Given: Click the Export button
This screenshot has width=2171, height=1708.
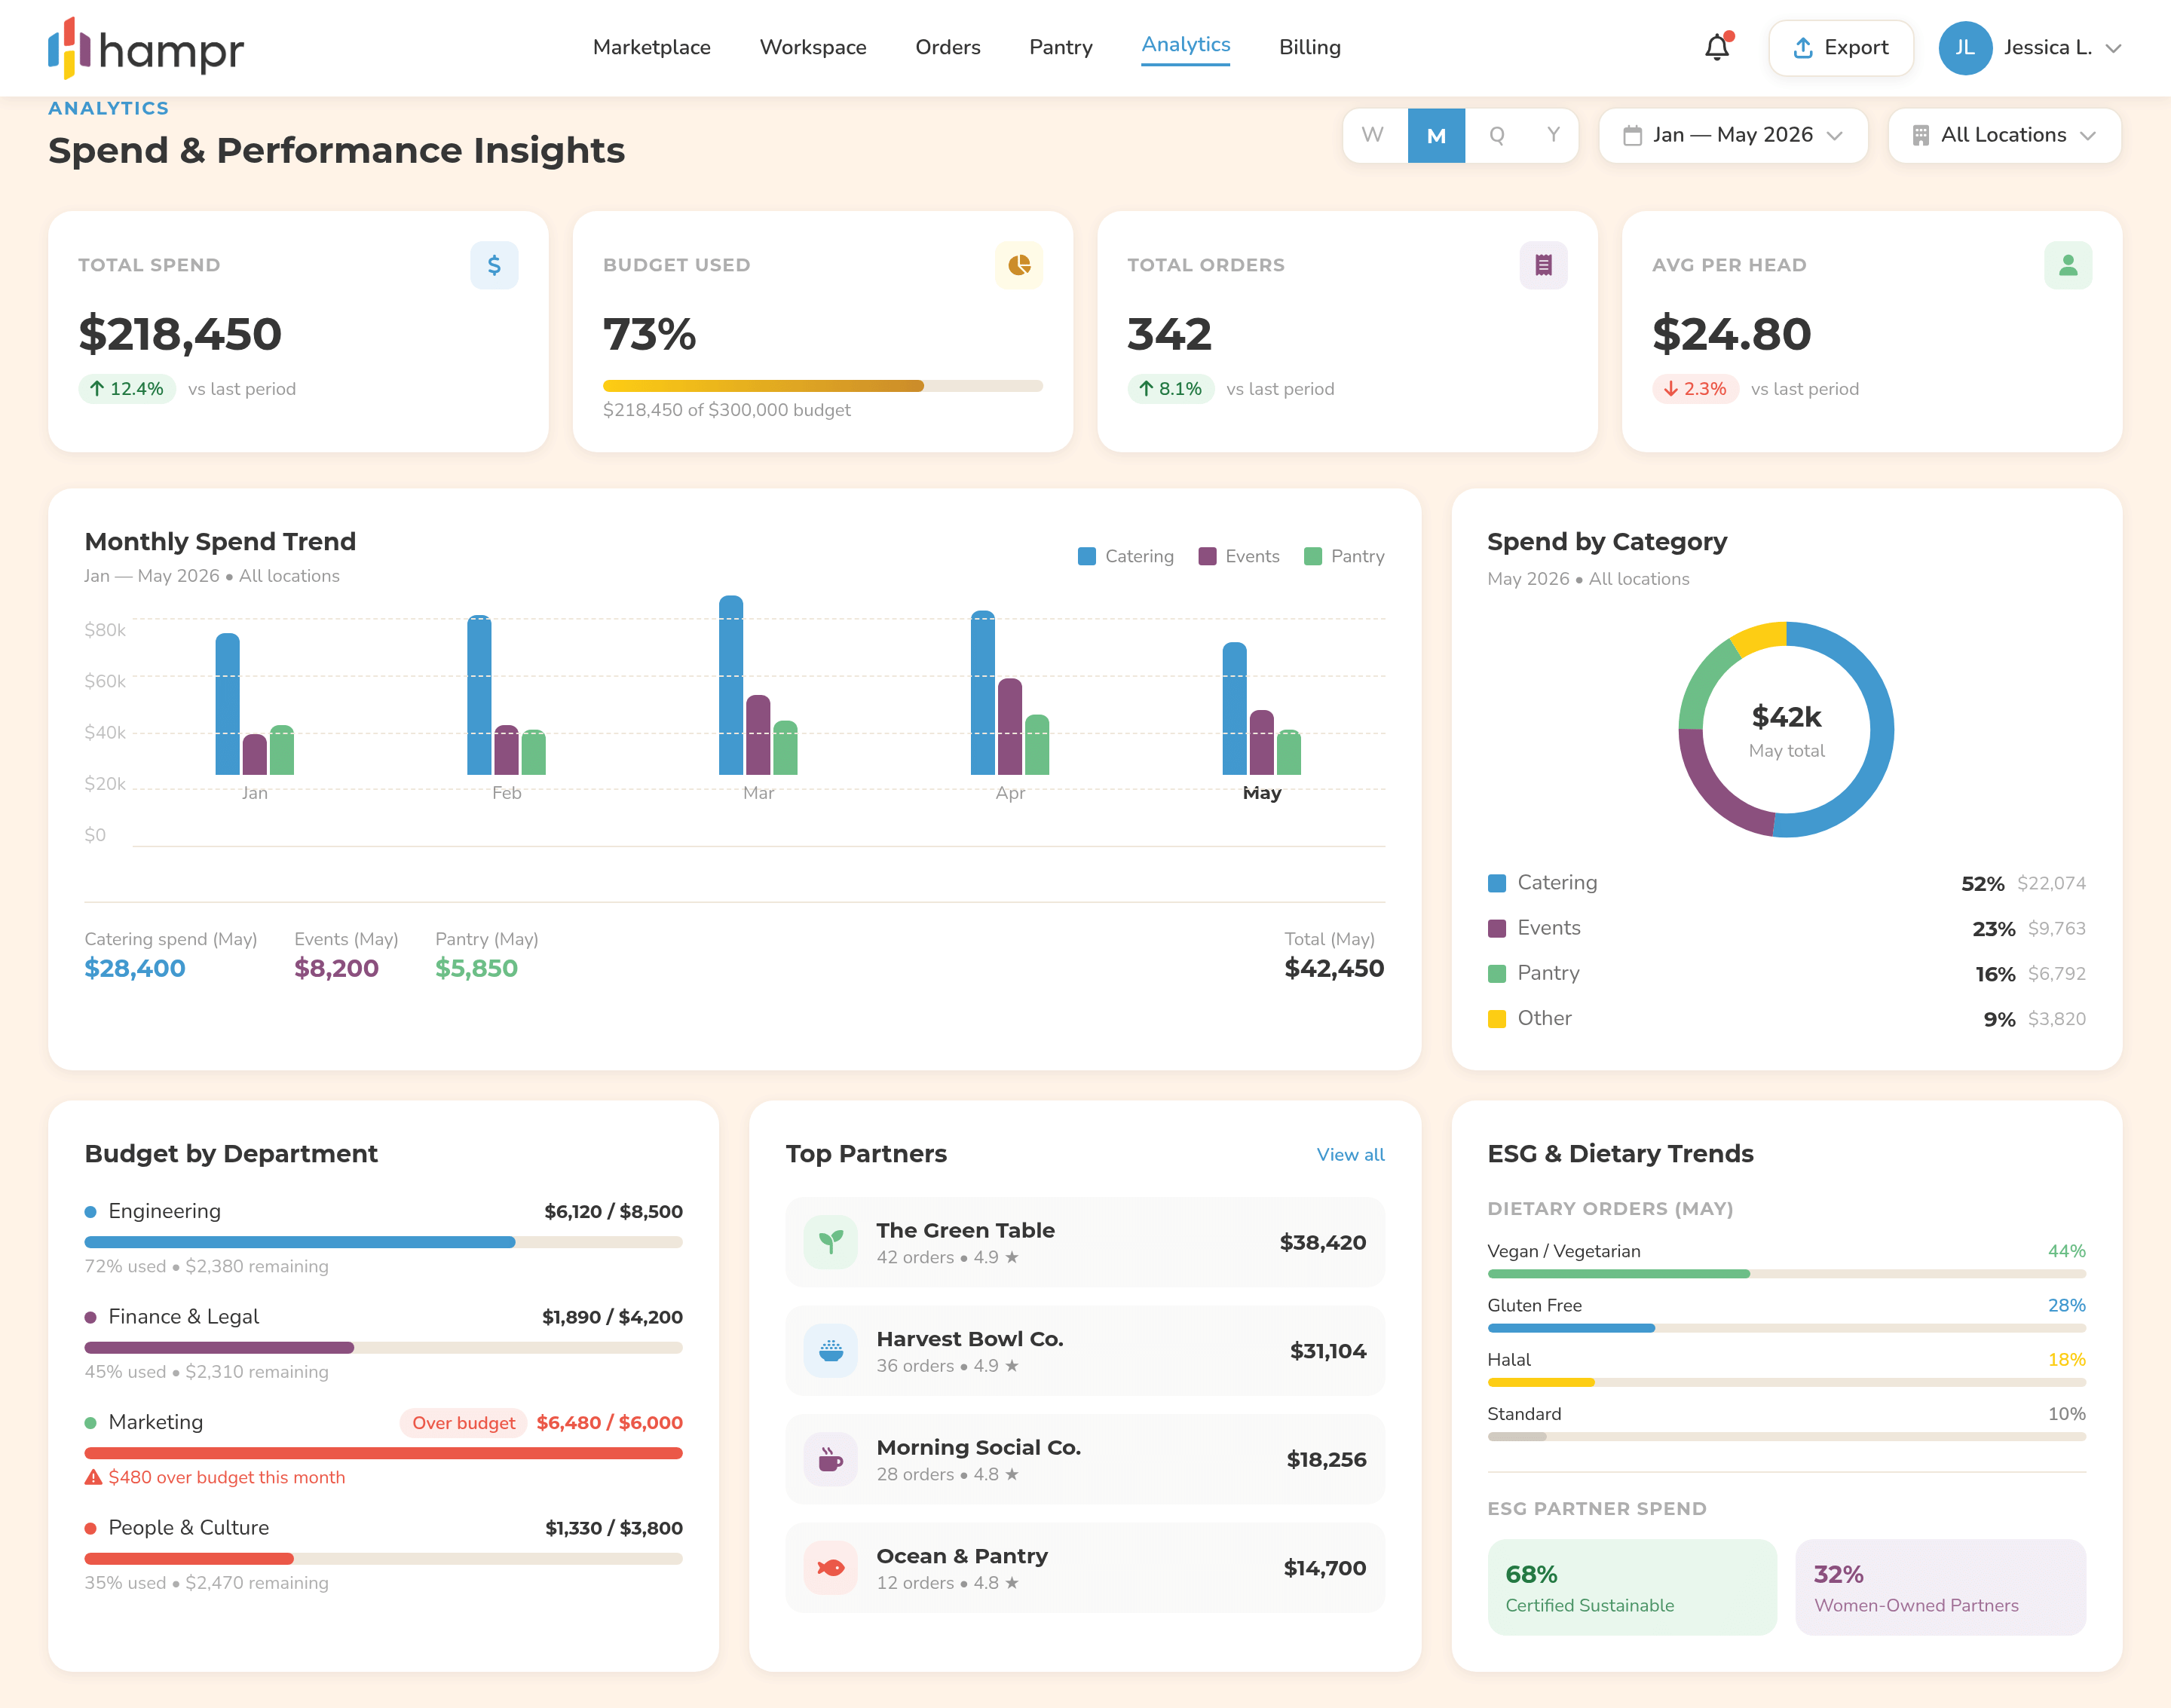Looking at the screenshot, I should coord(1840,48).
